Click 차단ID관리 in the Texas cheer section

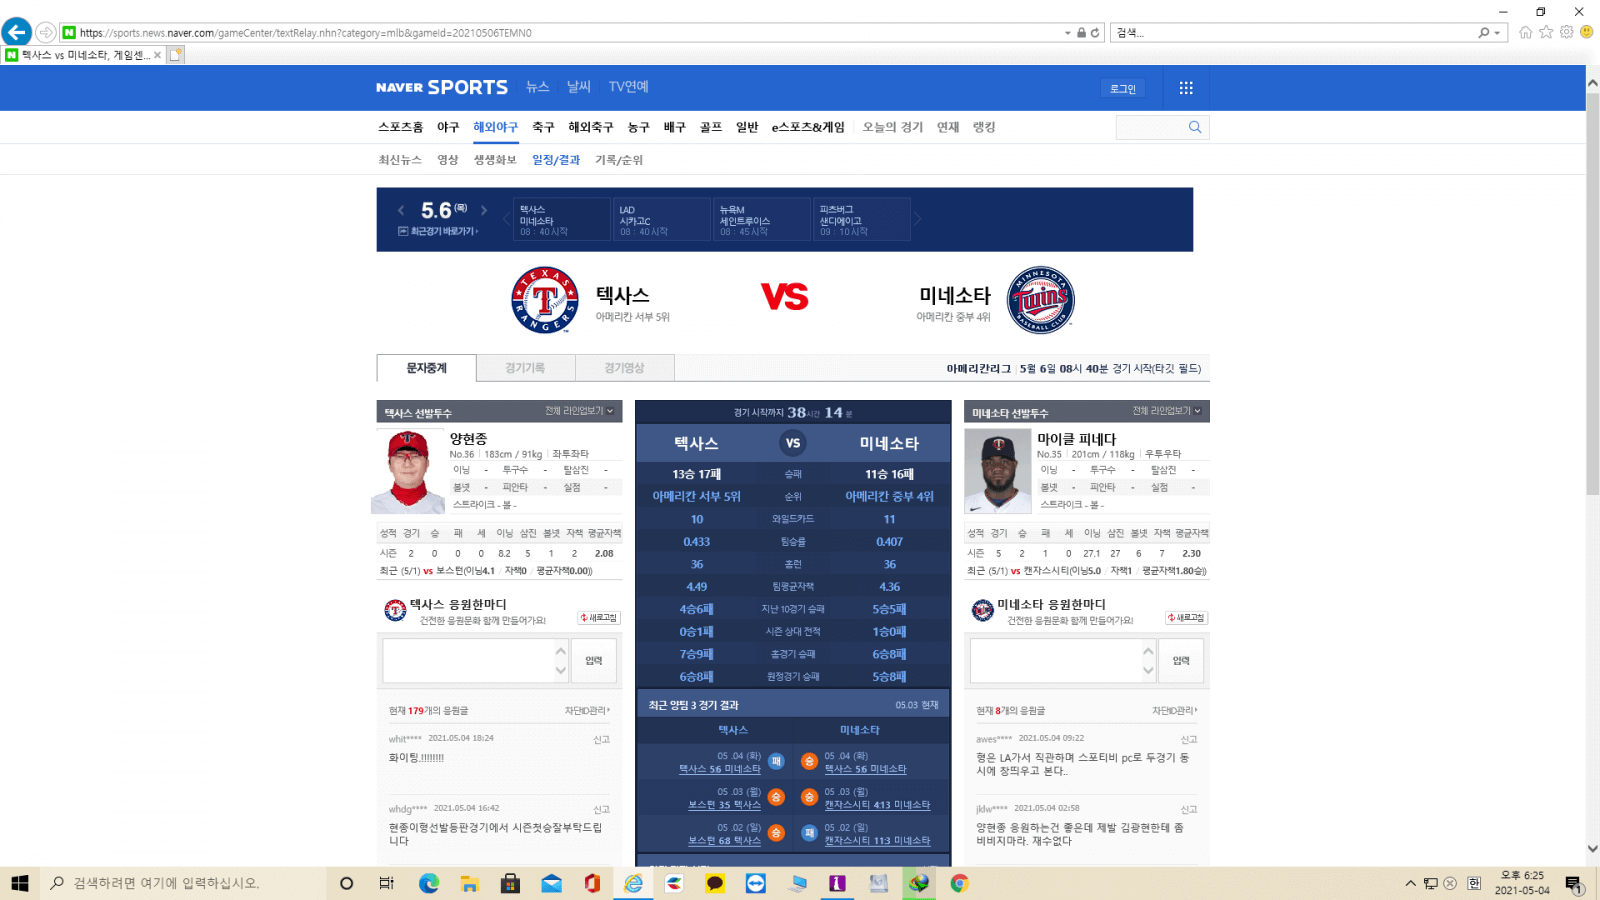click(x=587, y=711)
